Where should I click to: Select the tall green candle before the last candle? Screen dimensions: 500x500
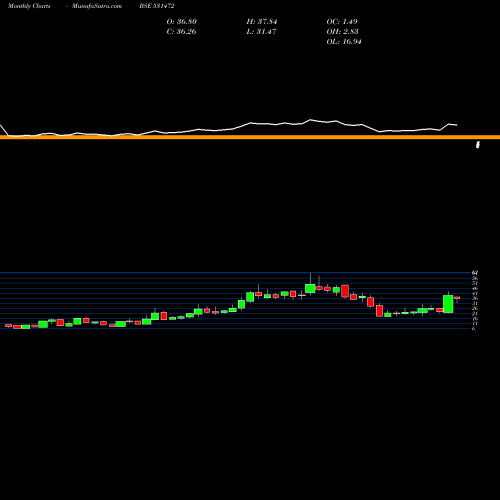point(448,304)
